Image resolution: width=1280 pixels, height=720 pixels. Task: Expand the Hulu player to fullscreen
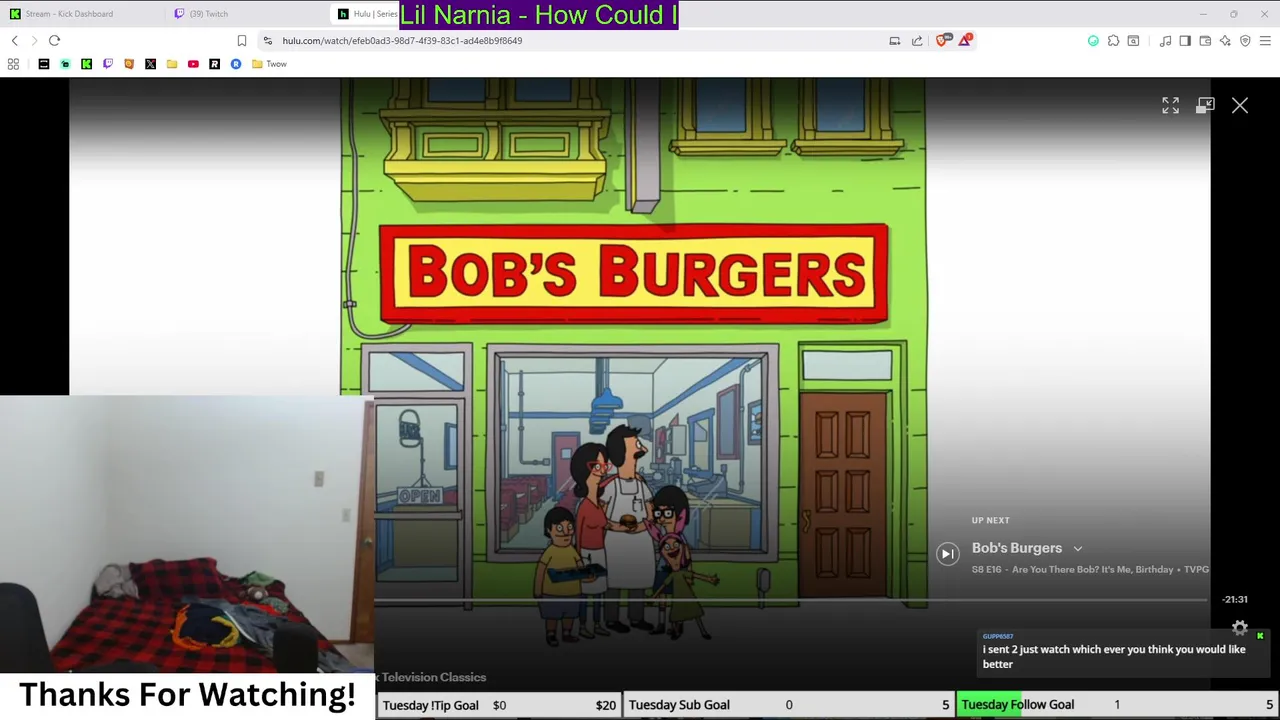pos(1171,105)
